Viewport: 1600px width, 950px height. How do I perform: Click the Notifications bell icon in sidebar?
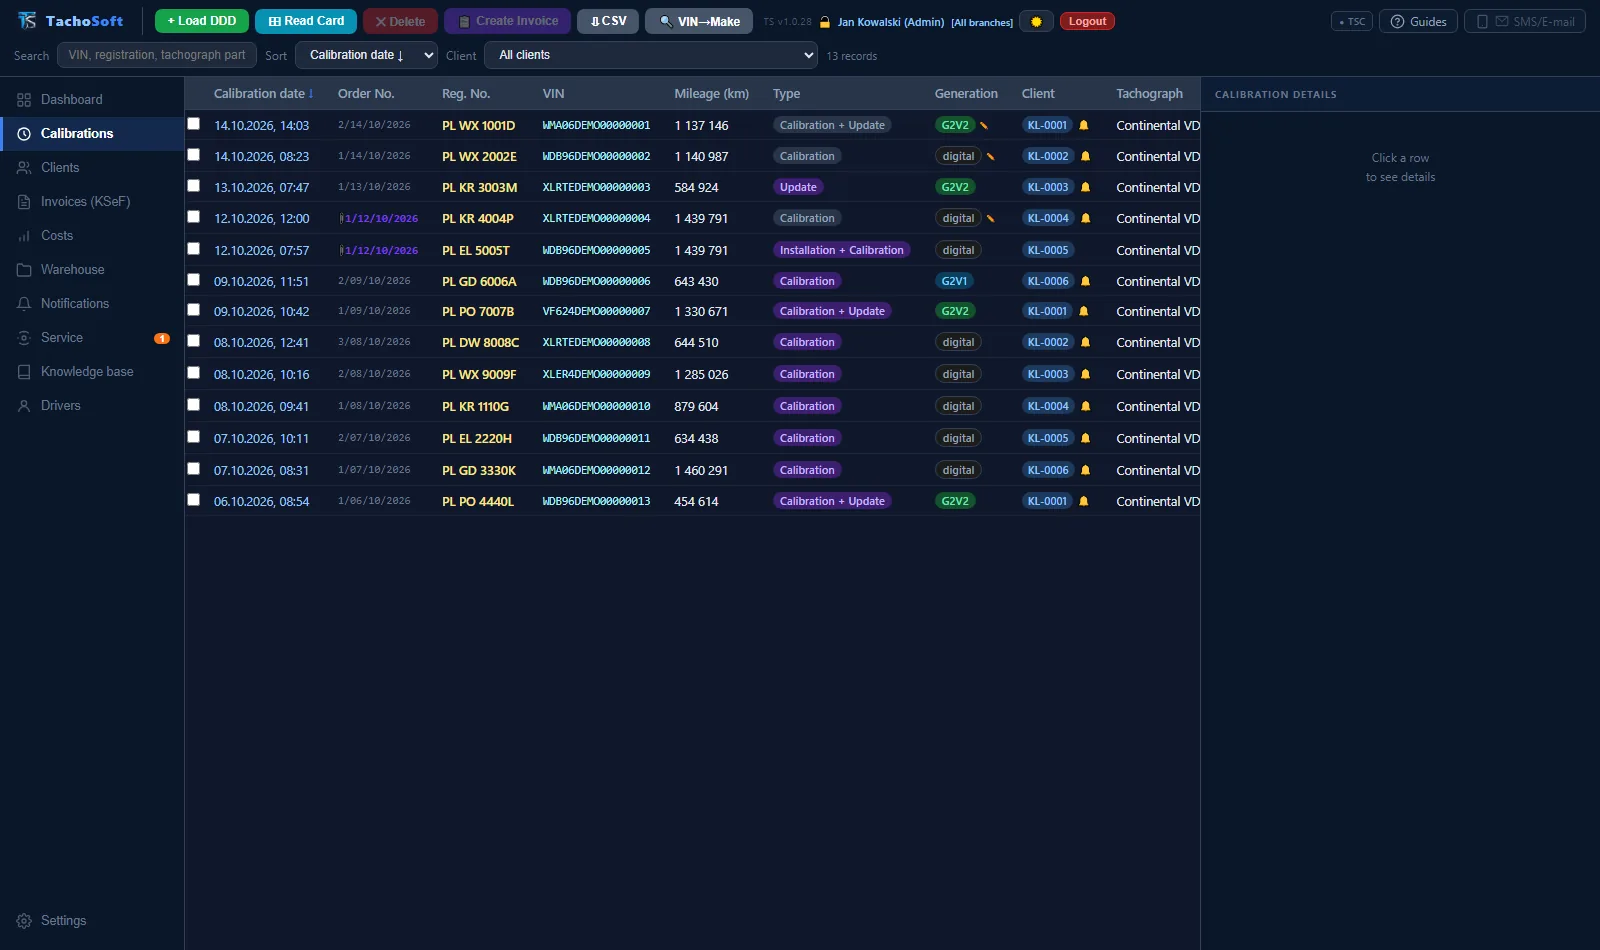point(24,304)
